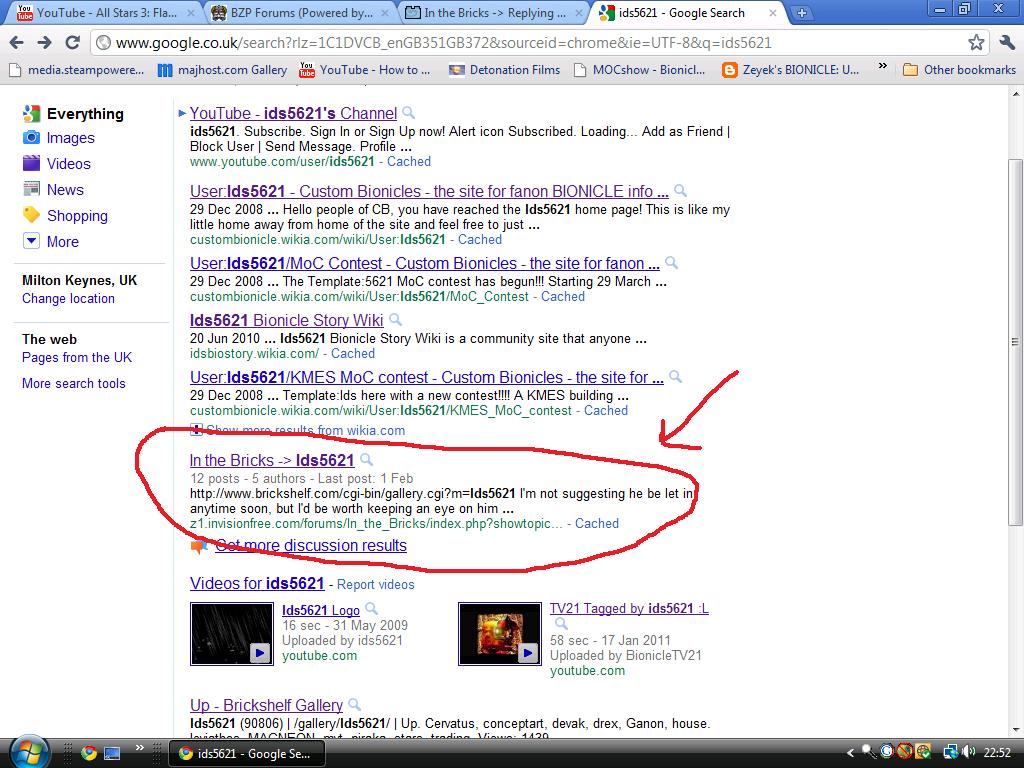Open the Other bookmarks folder

pyautogui.click(x=959, y=69)
